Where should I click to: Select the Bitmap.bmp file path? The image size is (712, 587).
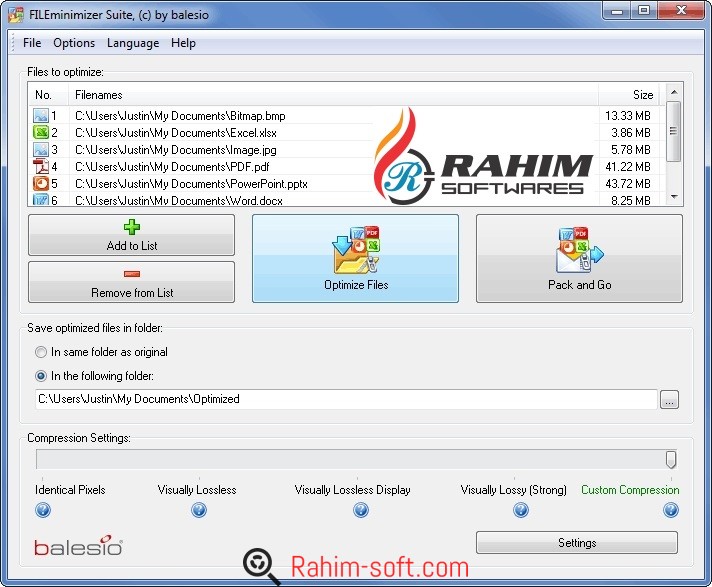180,116
